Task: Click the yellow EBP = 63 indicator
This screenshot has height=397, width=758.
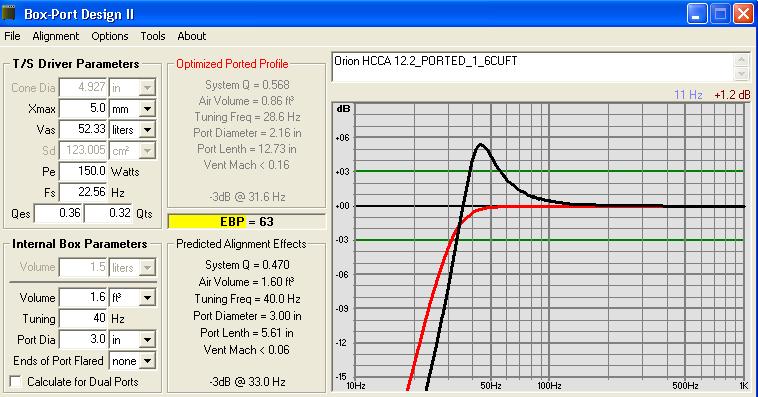Action: [246, 222]
